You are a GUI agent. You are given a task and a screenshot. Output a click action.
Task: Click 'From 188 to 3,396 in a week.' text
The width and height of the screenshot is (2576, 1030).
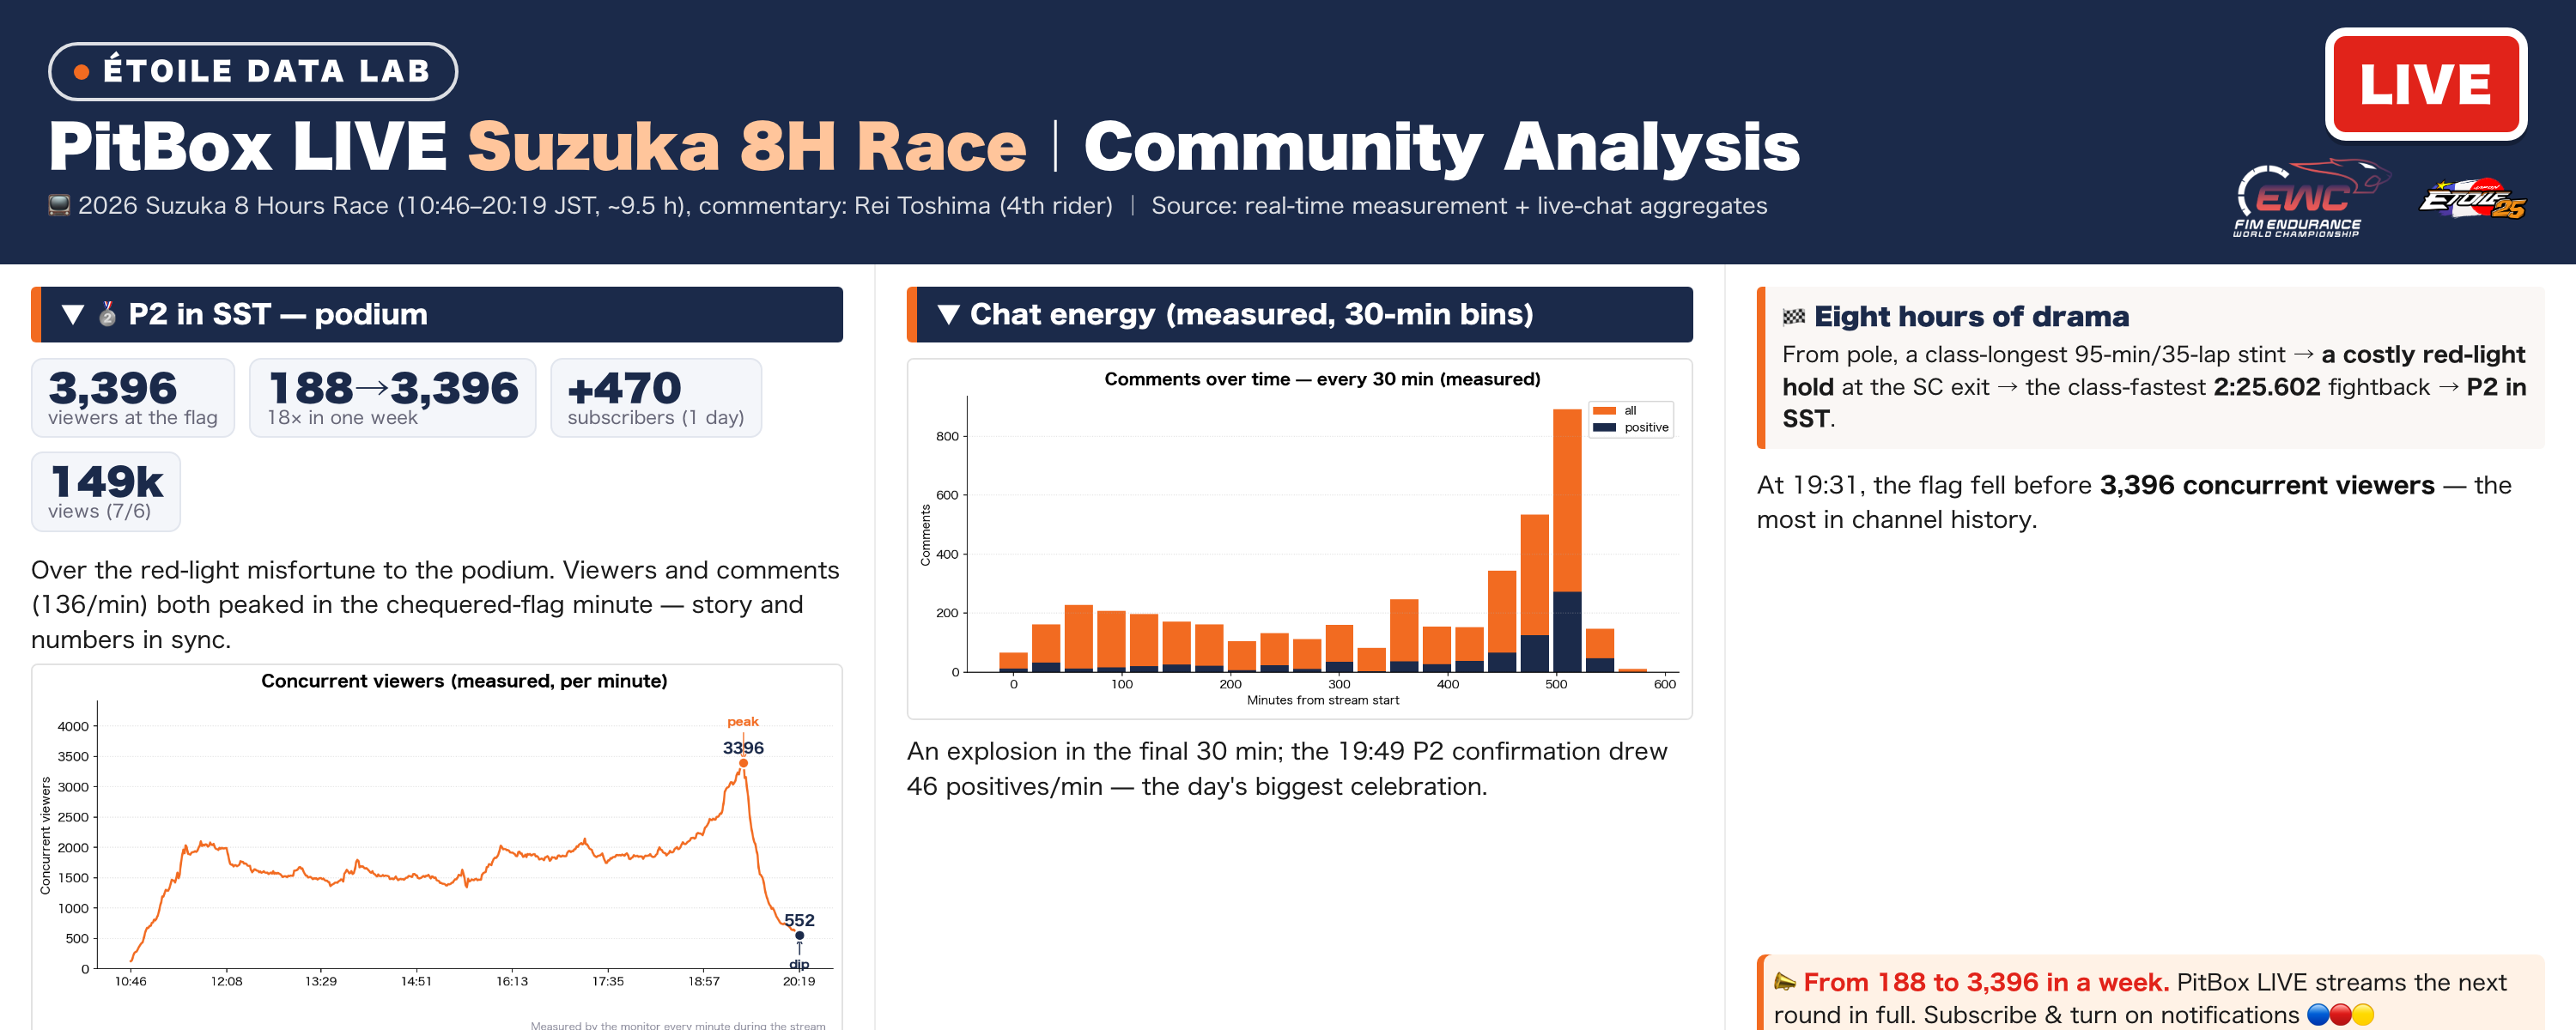pyautogui.click(x=1986, y=982)
